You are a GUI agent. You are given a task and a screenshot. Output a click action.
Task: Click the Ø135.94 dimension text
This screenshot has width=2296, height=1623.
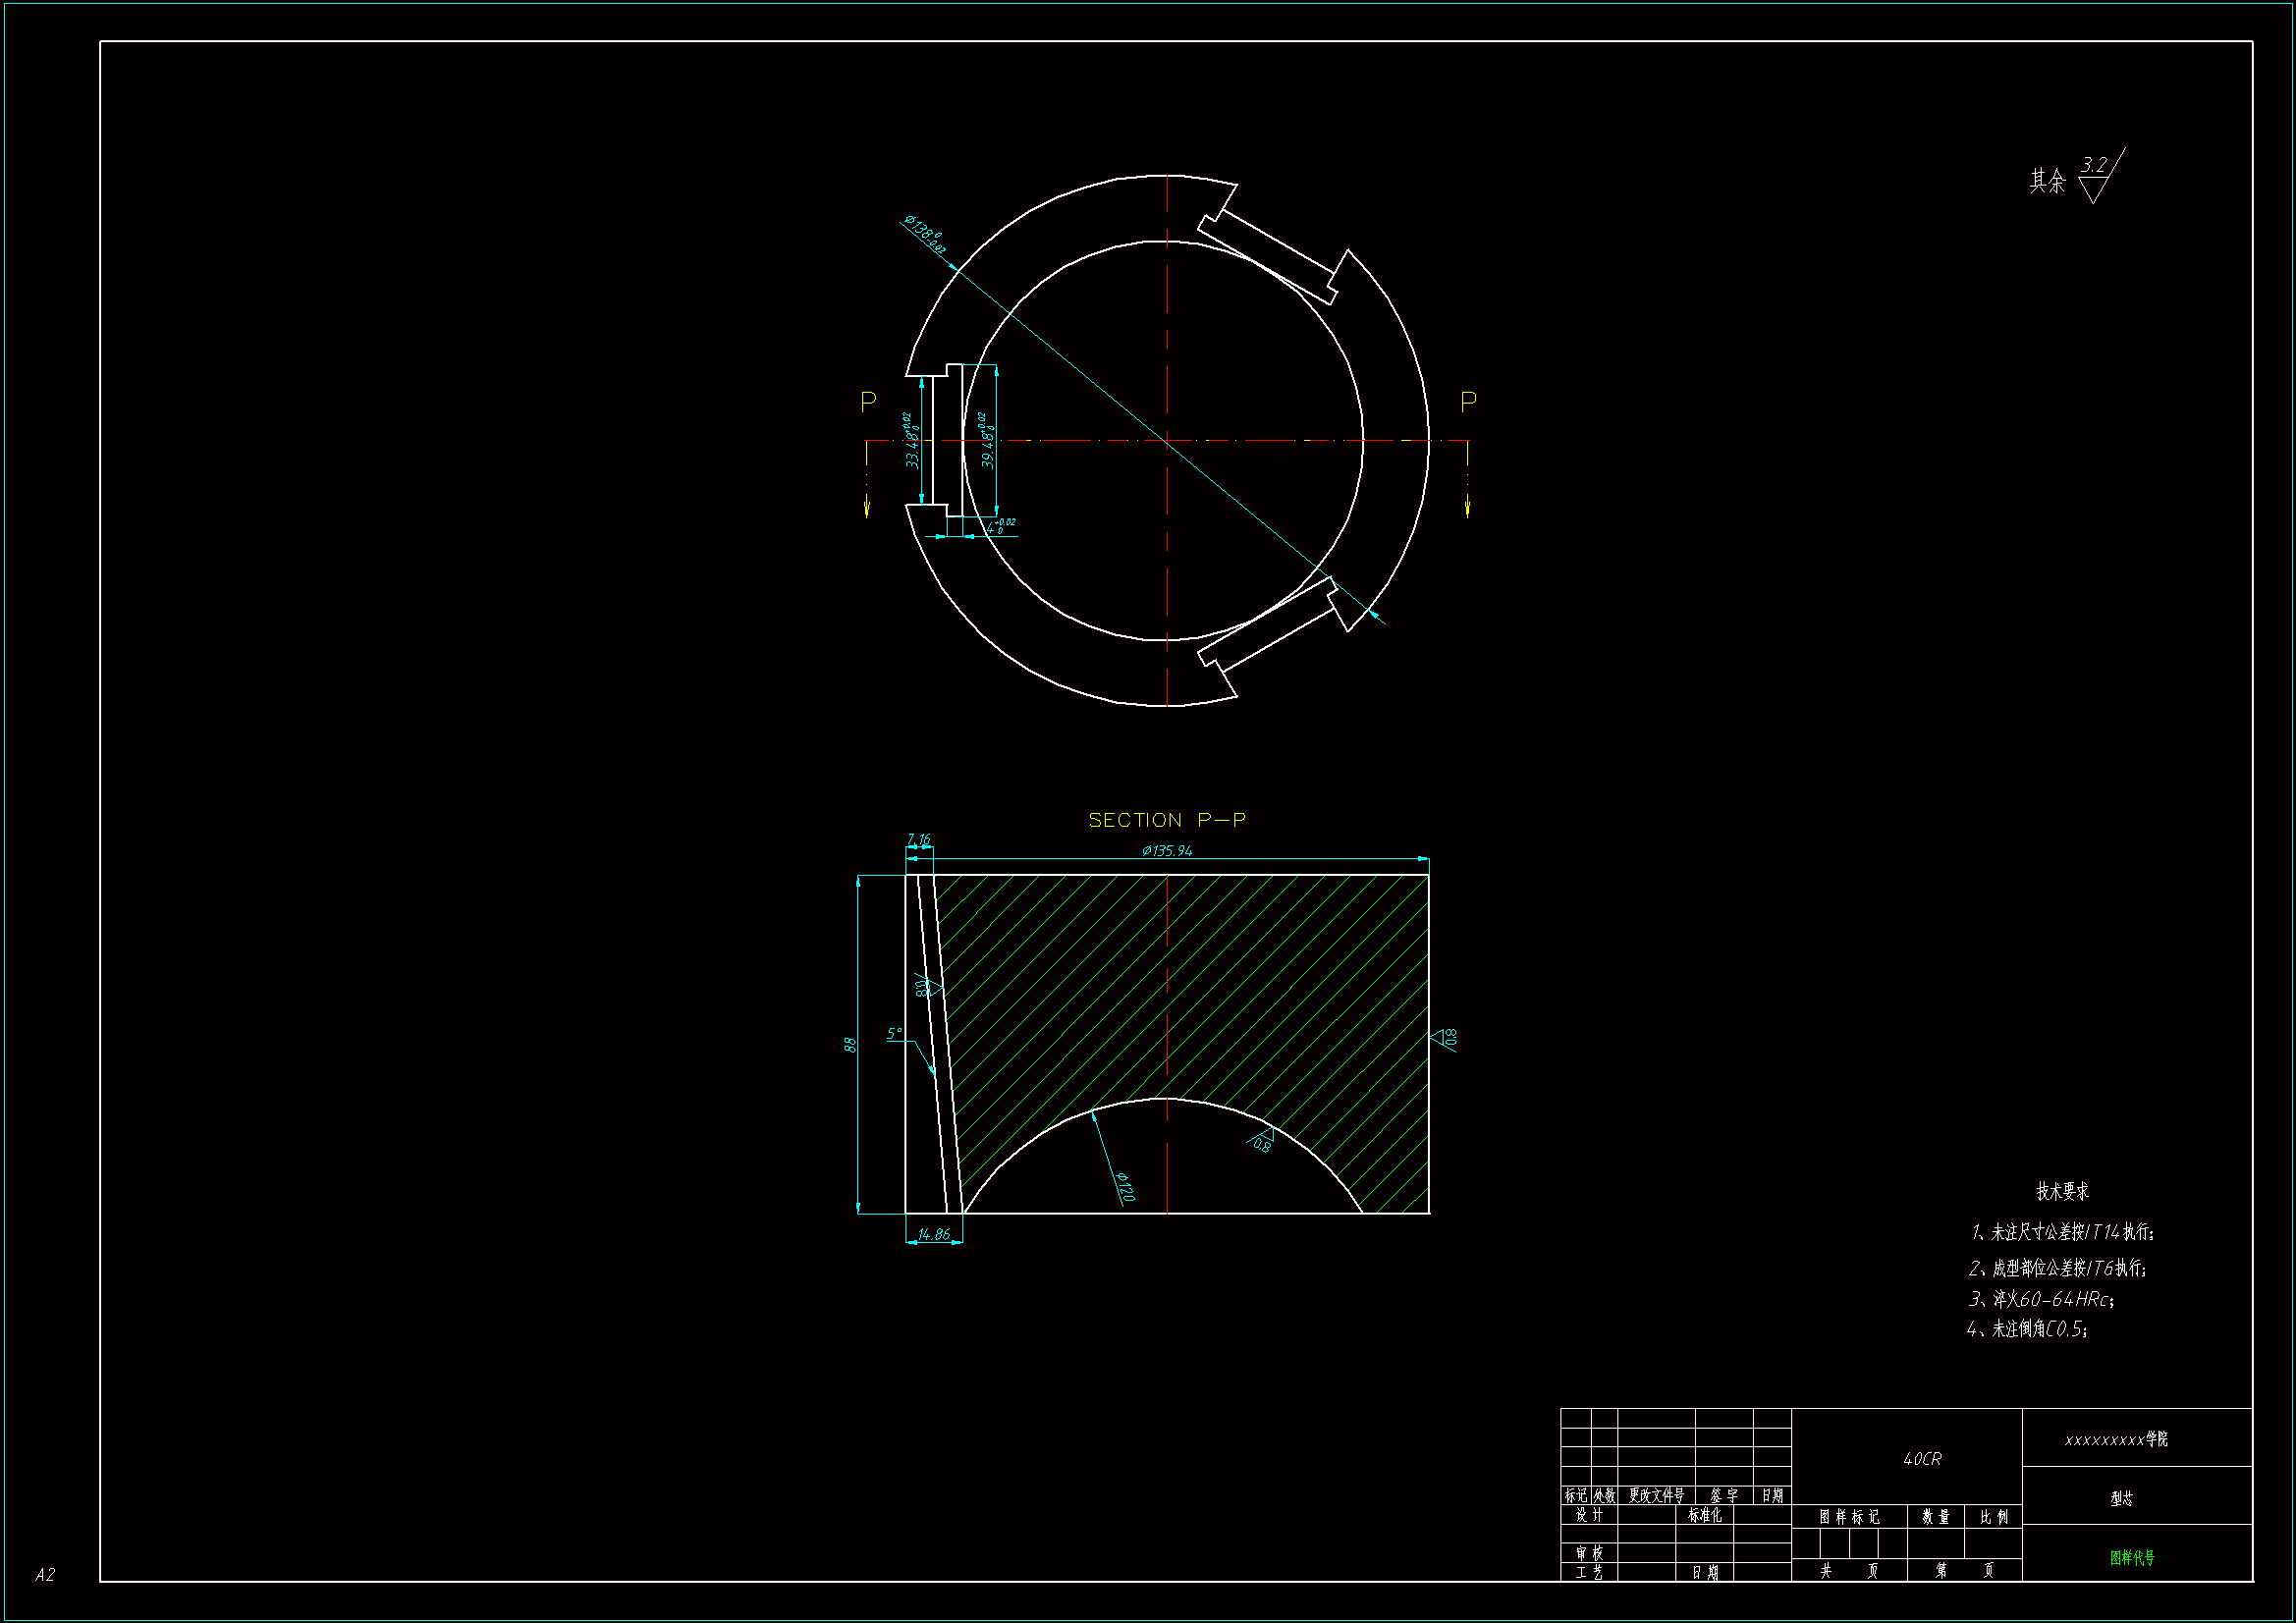(x=1167, y=851)
